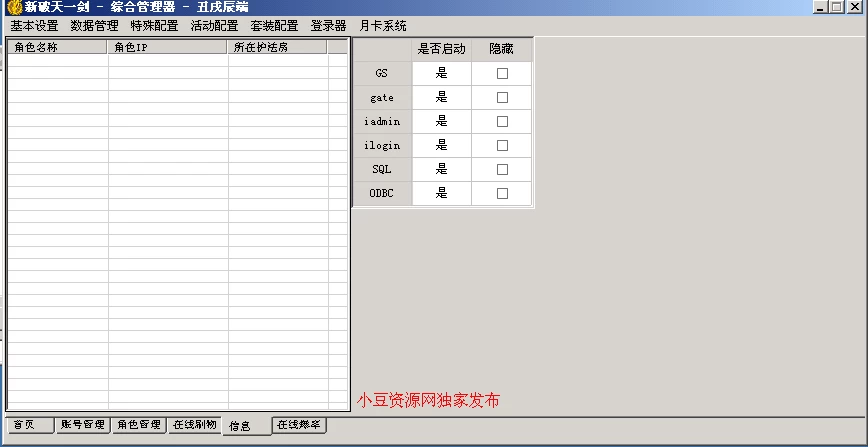Switch to the 首页 tab
Image resolution: width=868 pixels, height=447 pixels.
(x=30, y=425)
